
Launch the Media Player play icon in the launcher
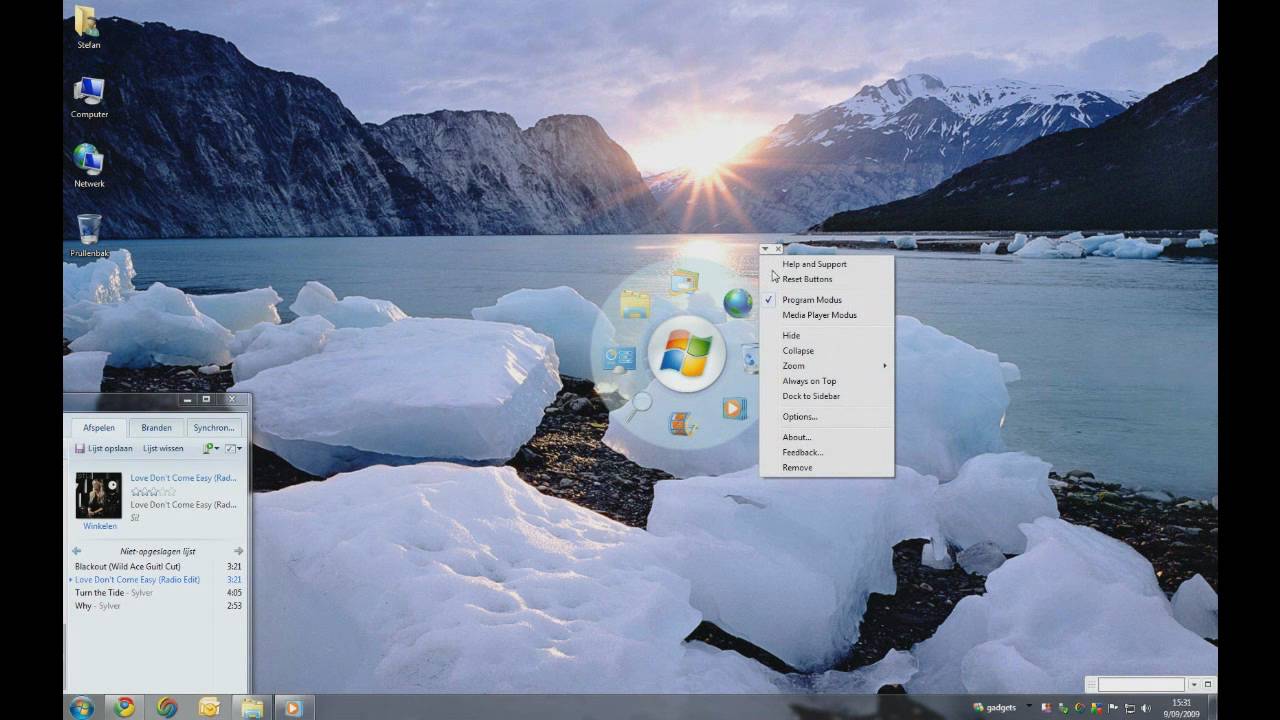tap(734, 407)
